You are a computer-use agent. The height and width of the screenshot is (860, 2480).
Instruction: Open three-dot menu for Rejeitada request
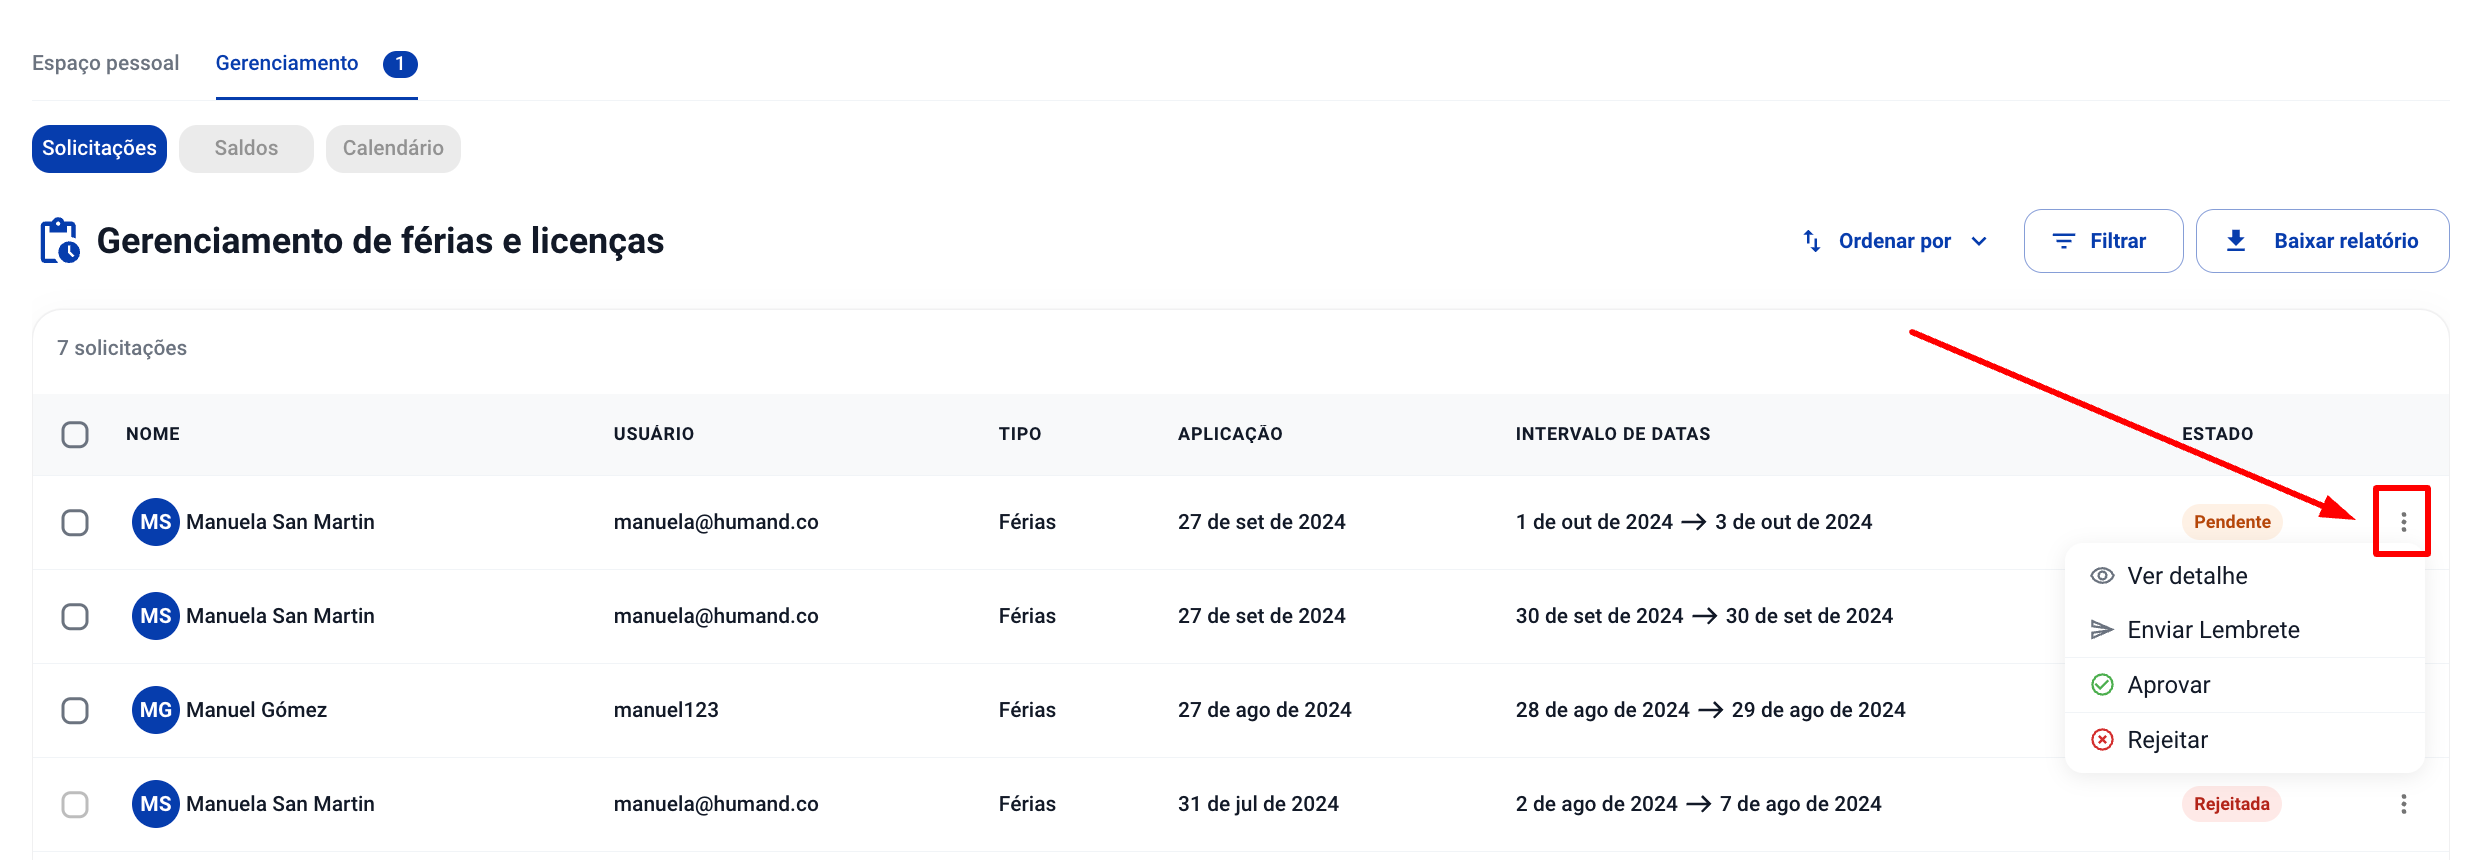[2403, 804]
